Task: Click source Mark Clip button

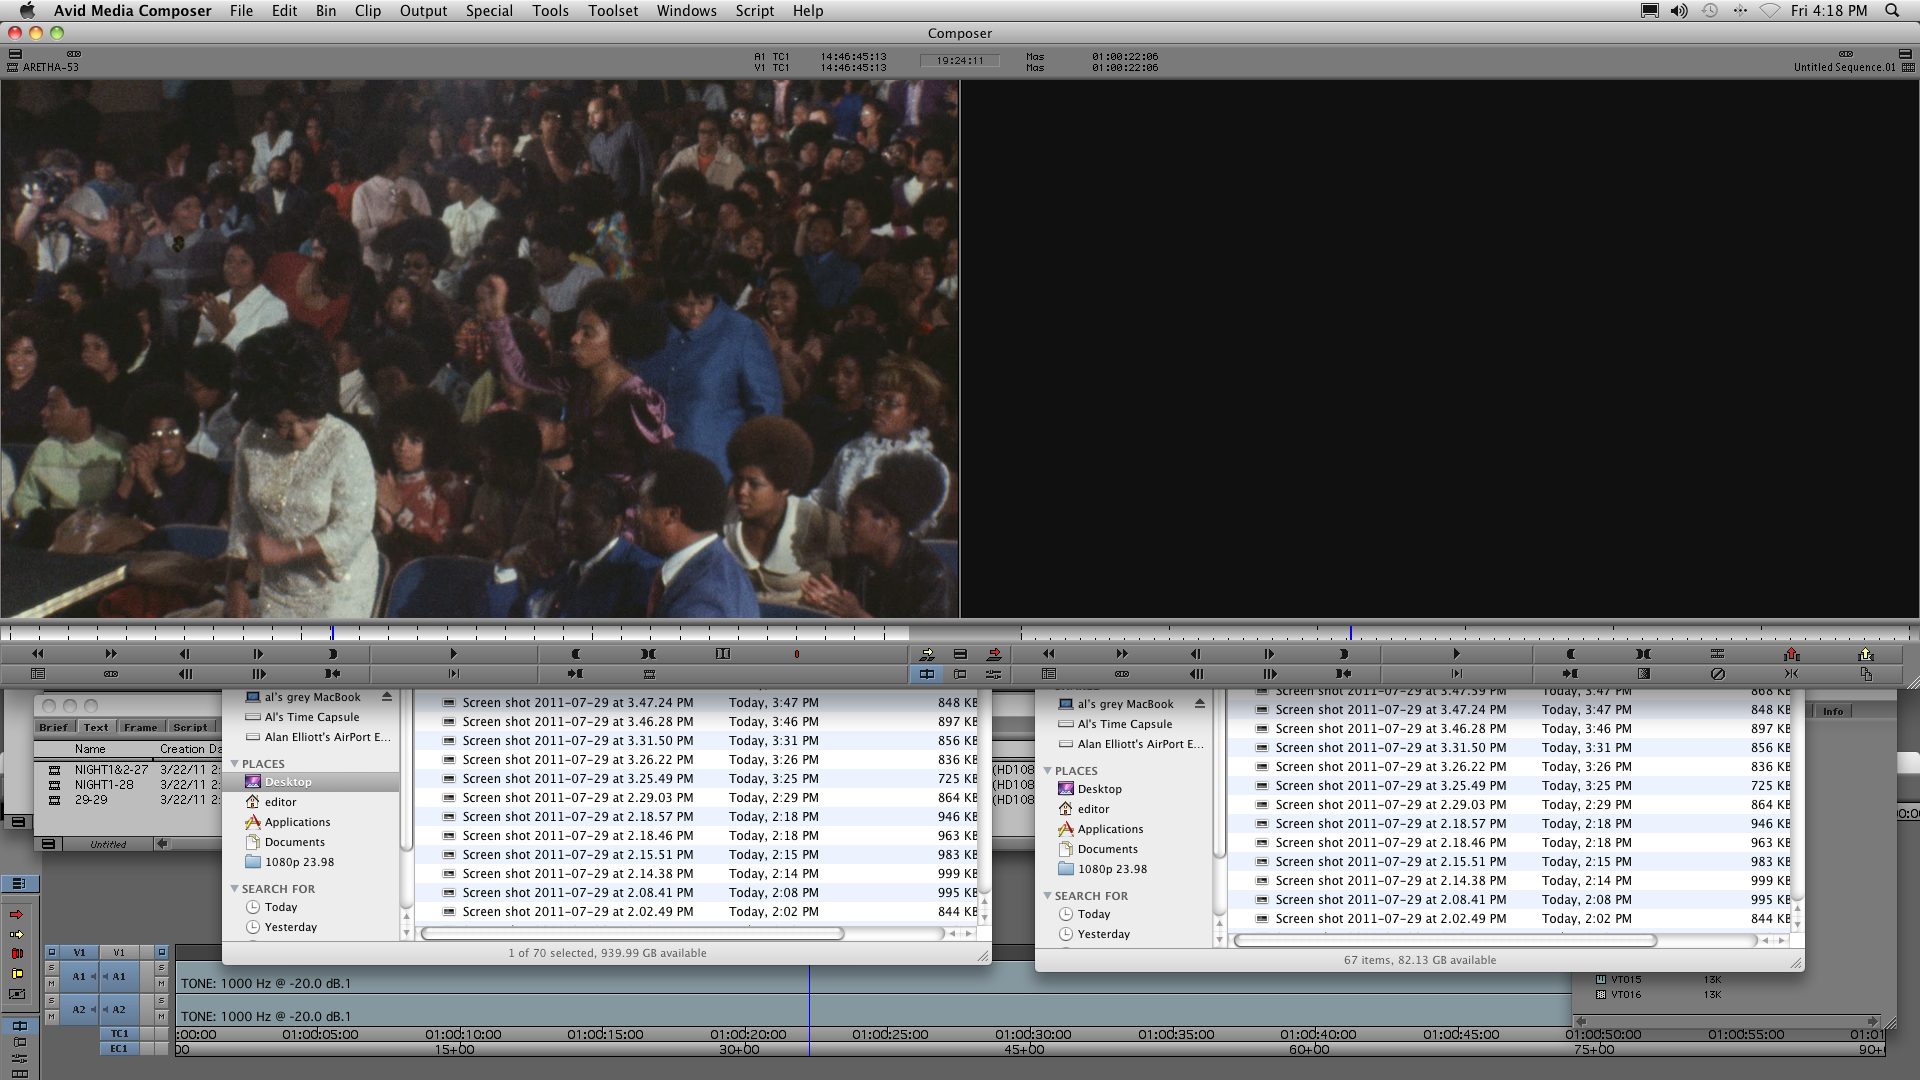Action: (648, 654)
